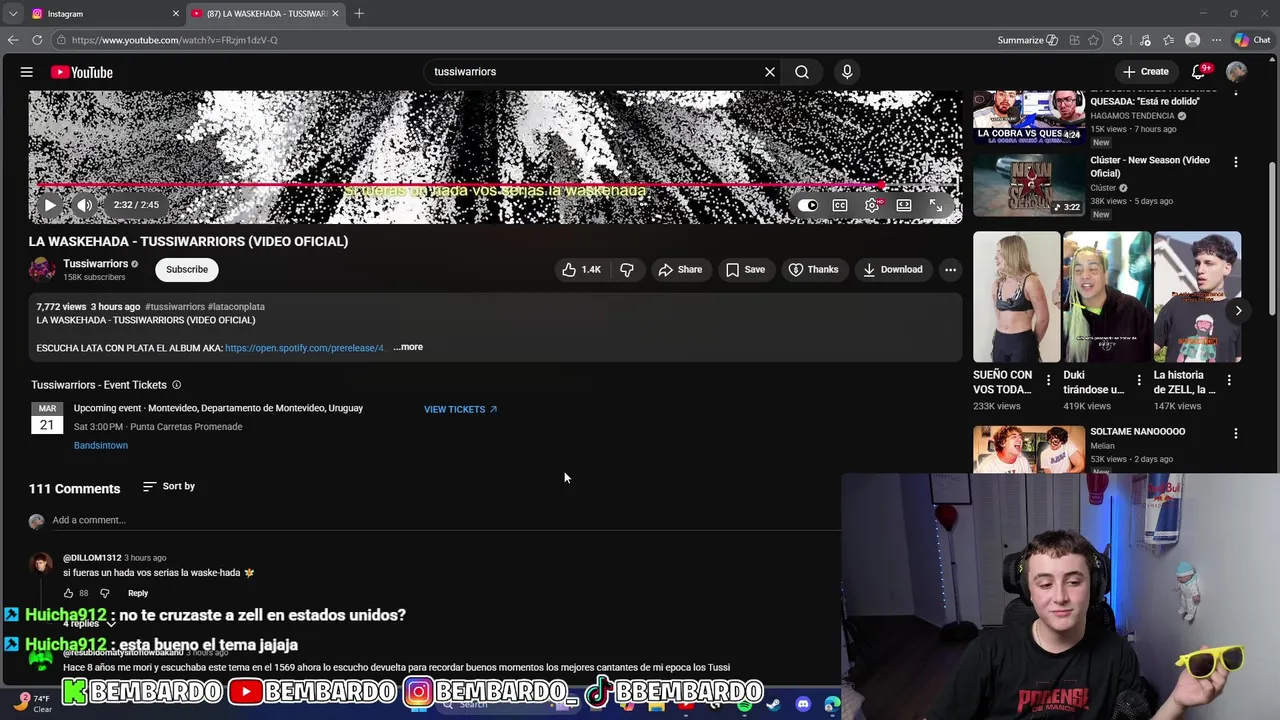Open browser extensions puzzle icon
1280x720 pixels.
(x=1118, y=40)
